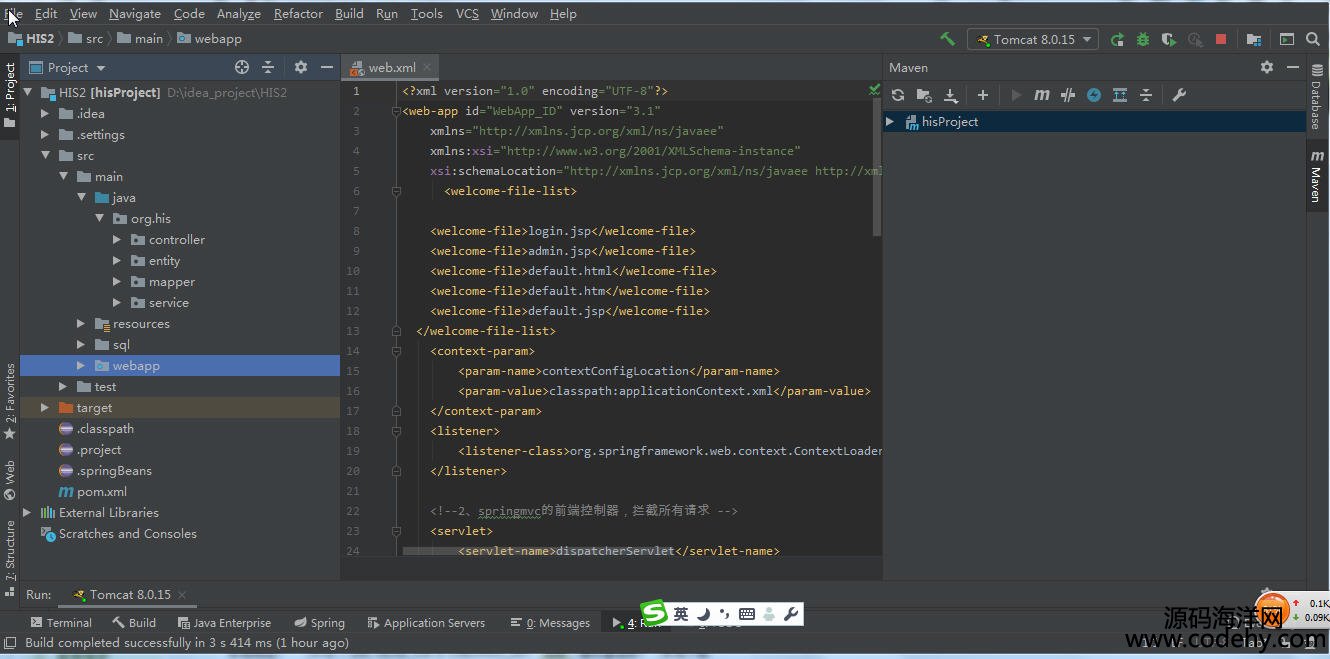Open the 0: Messages tool window
Image resolution: width=1330 pixels, height=659 pixels.
click(551, 622)
